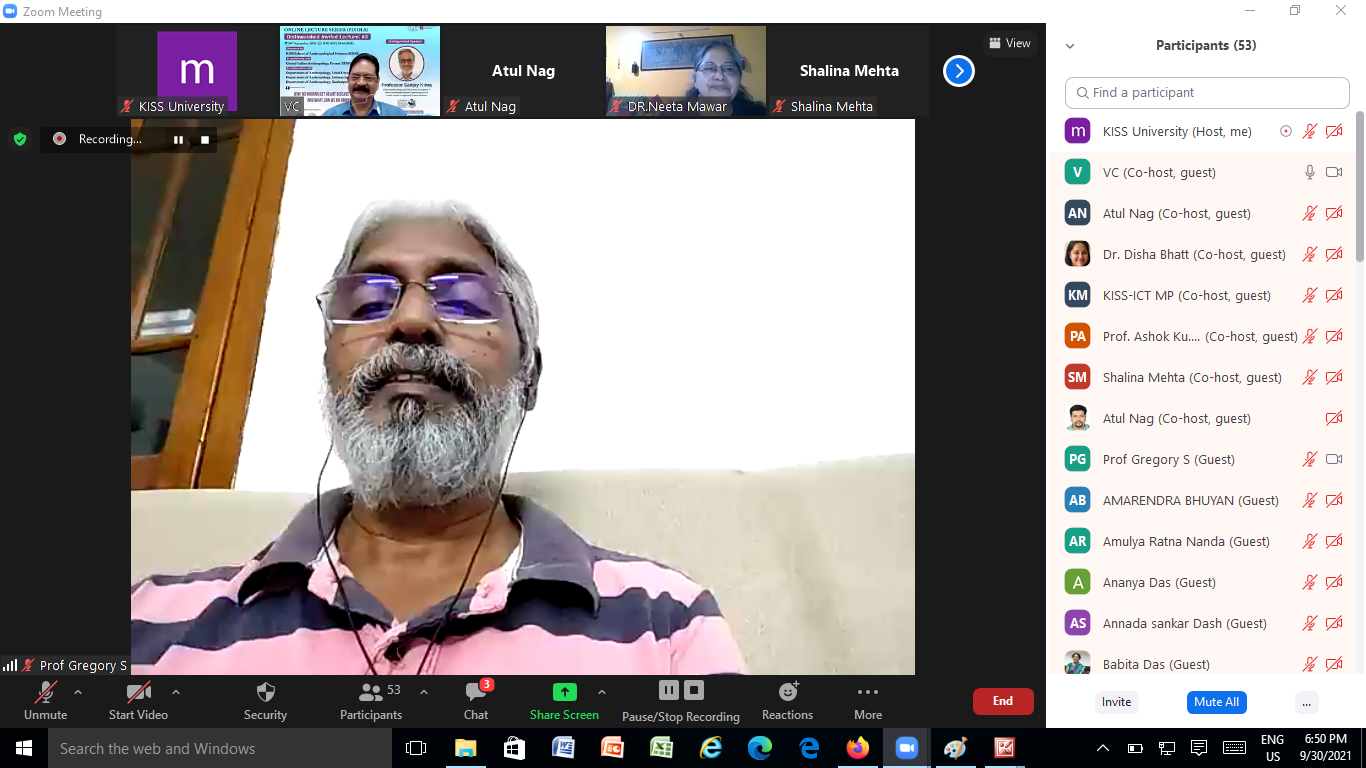Click the Invite button
Image resolution: width=1366 pixels, height=768 pixels.
pyautogui.click(x=1116, y=702)
